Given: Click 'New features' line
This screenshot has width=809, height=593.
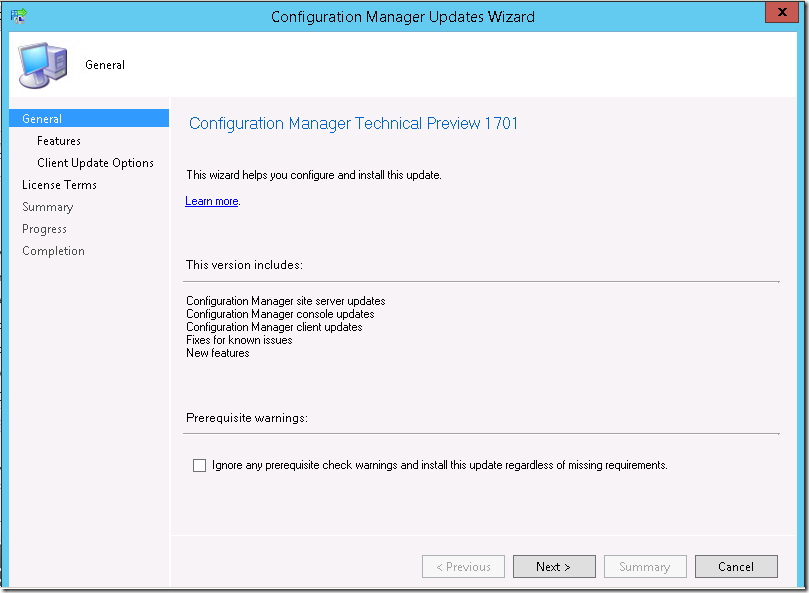Looking at the screenshot, I should click(218, 353).
